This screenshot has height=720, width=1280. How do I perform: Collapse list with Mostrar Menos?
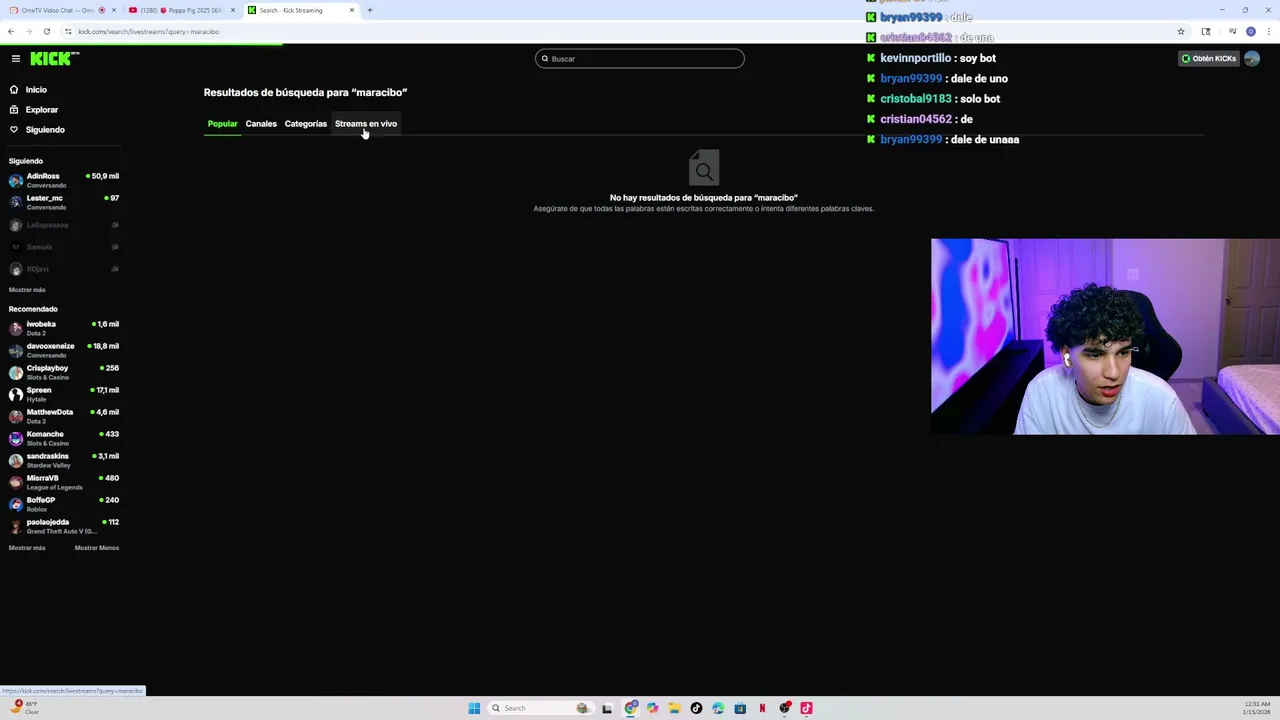[x=96, y=548]
